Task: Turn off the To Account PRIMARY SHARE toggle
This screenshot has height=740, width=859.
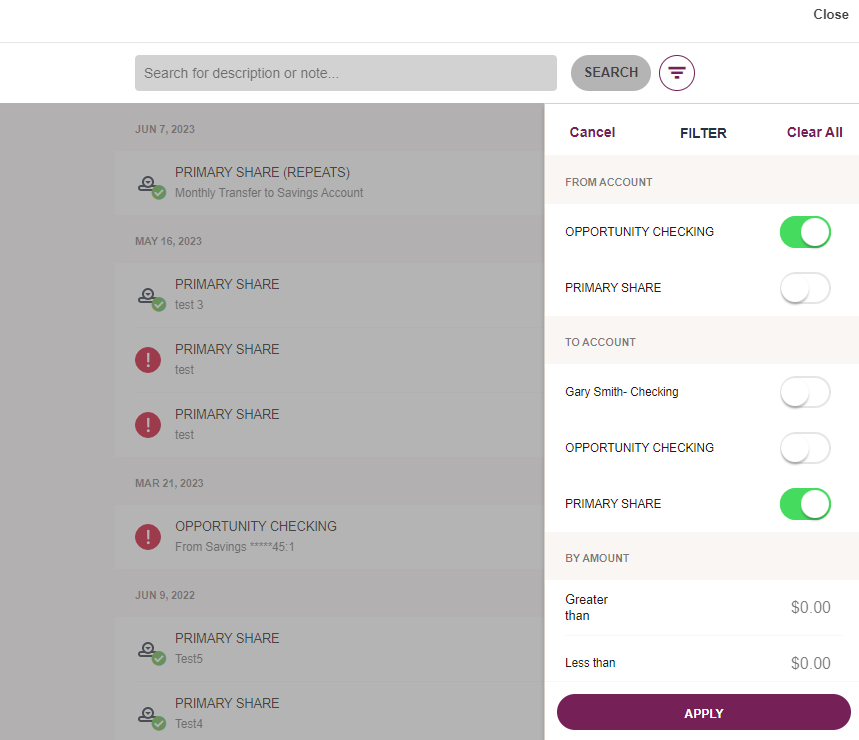Action: tap(805, 504)
